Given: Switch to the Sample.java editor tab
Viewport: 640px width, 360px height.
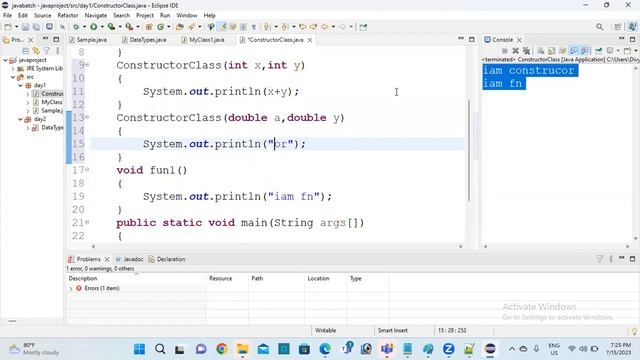Looking at the screenshot, I should (88, 40).
